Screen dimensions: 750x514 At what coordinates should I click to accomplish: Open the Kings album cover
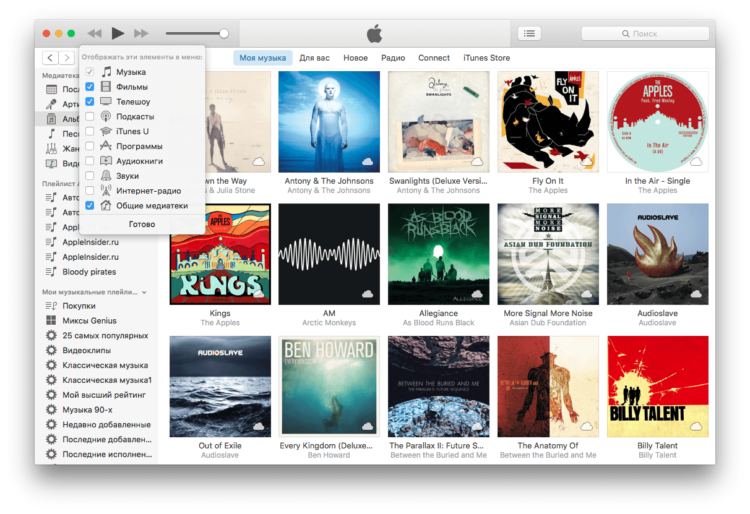coord(220,254)
